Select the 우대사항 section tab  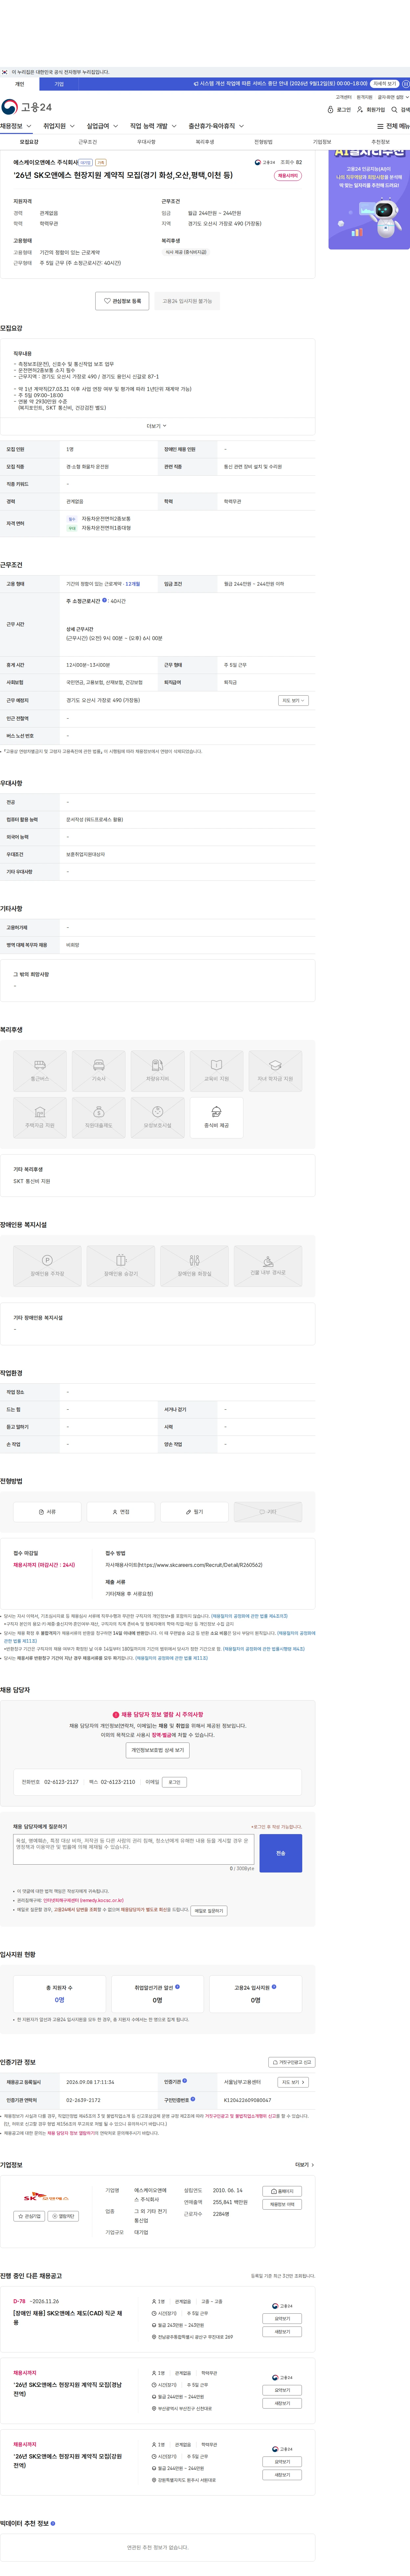[x=146, y=142]
